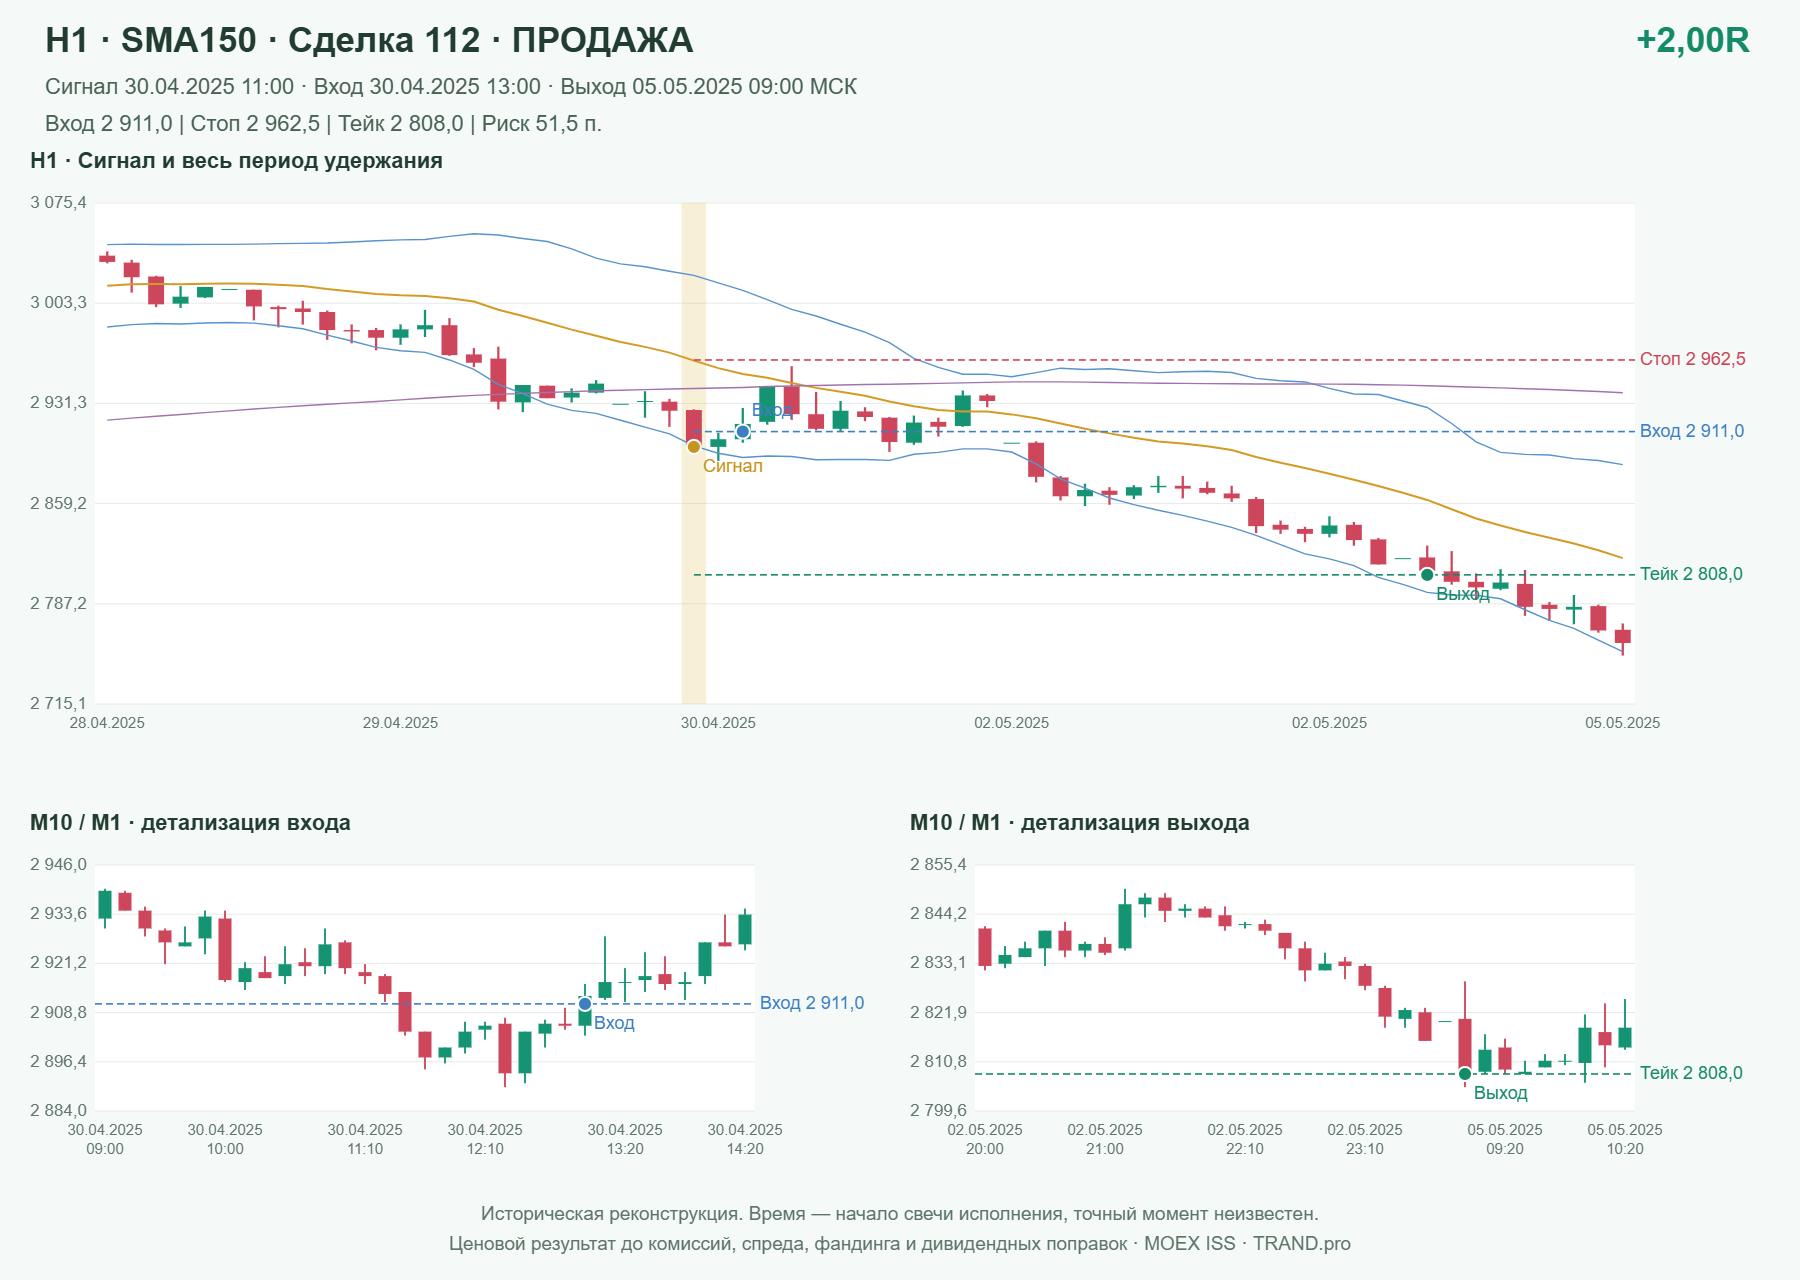Click the Вход/Стоп/Тейк/Риск parameters line

(323, 124)
